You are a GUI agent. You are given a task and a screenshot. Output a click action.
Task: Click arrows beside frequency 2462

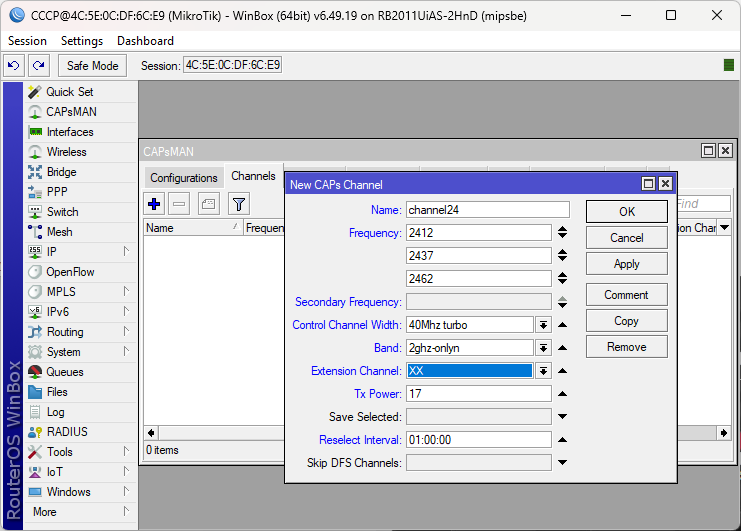pyautogui.click(x=562, y=278)
